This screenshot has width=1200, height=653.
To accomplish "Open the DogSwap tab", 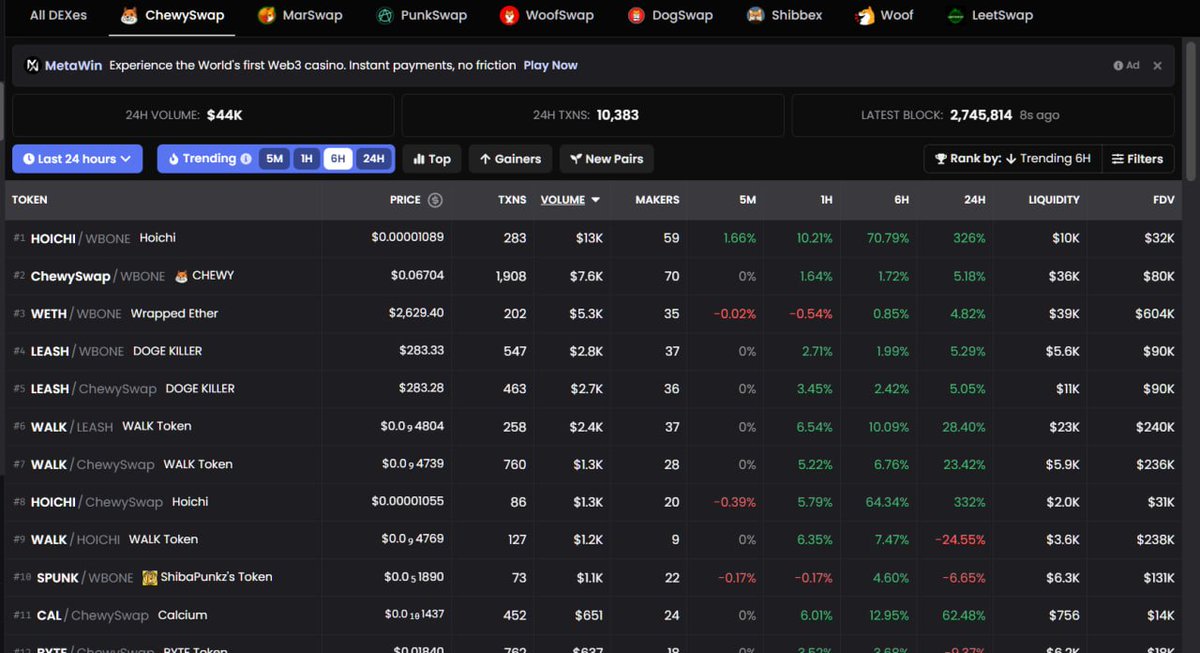I will point(671,16).
